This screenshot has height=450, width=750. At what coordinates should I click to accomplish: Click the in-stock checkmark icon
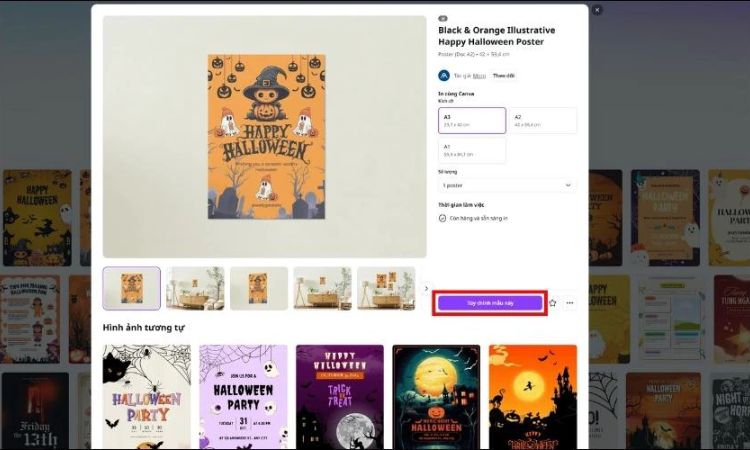click(442, 217)
